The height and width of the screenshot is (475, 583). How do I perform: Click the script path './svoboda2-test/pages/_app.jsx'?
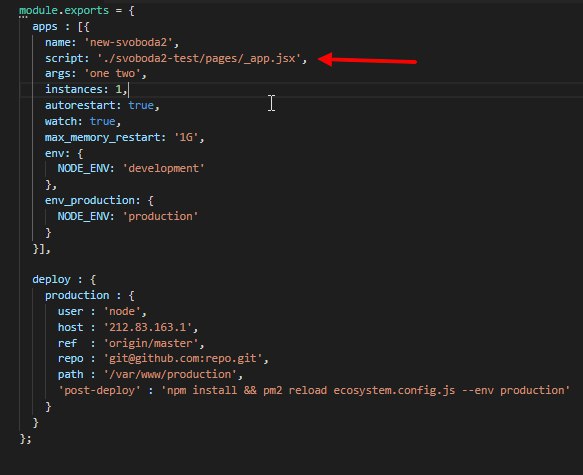click(x=199, y=58)
